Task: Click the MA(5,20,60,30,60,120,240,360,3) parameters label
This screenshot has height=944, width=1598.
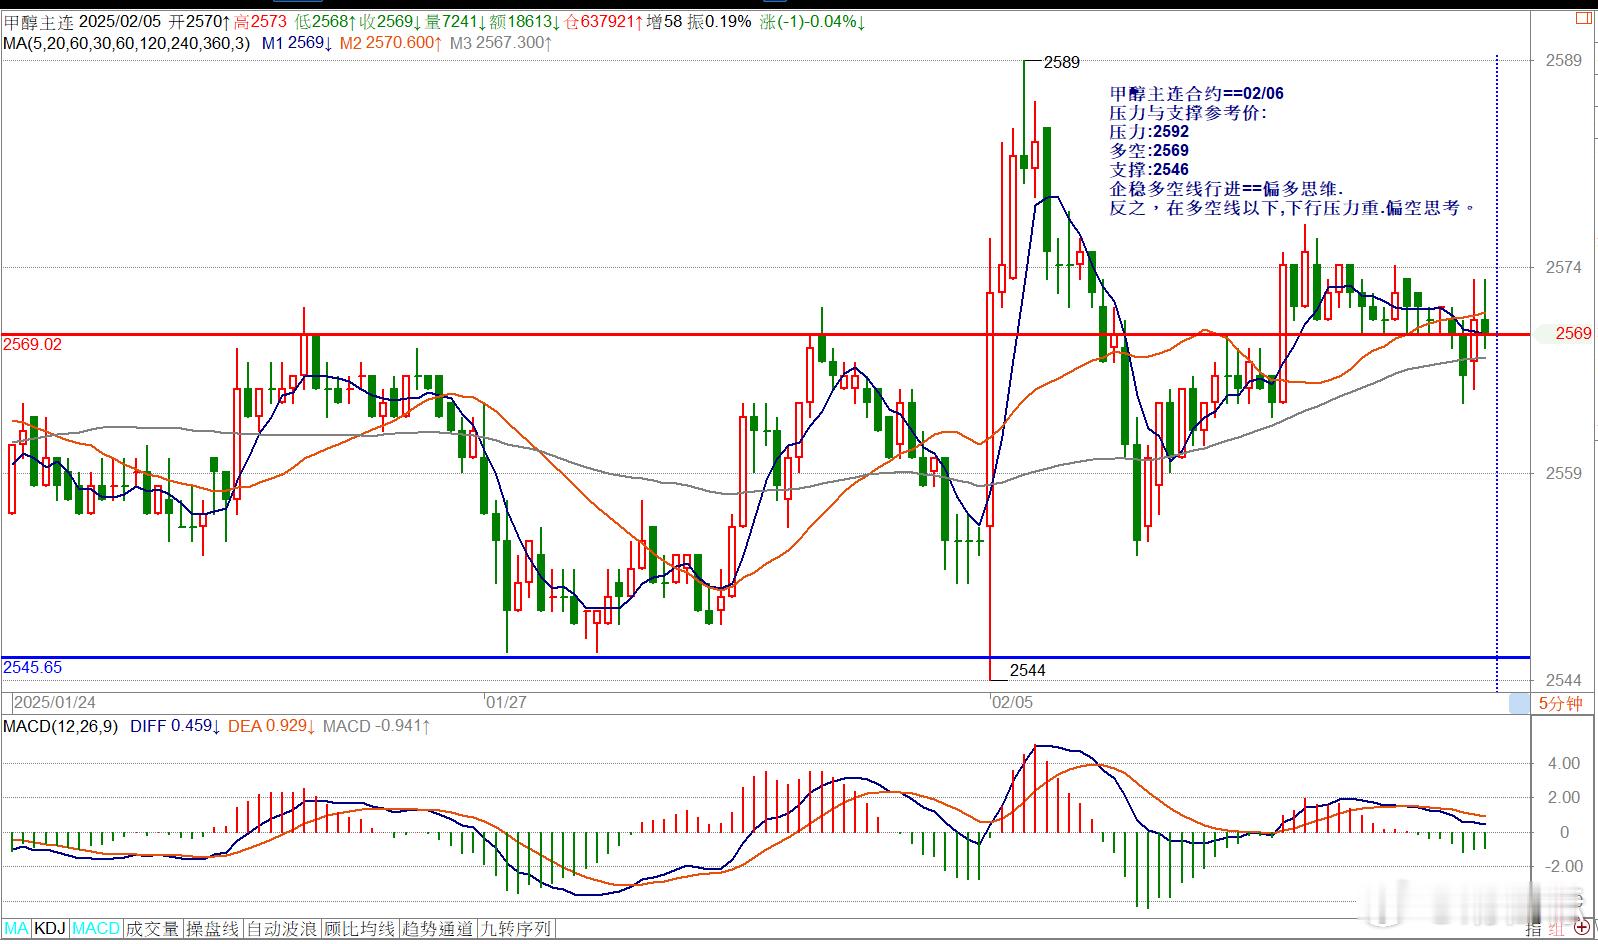Action: (127, 43)
